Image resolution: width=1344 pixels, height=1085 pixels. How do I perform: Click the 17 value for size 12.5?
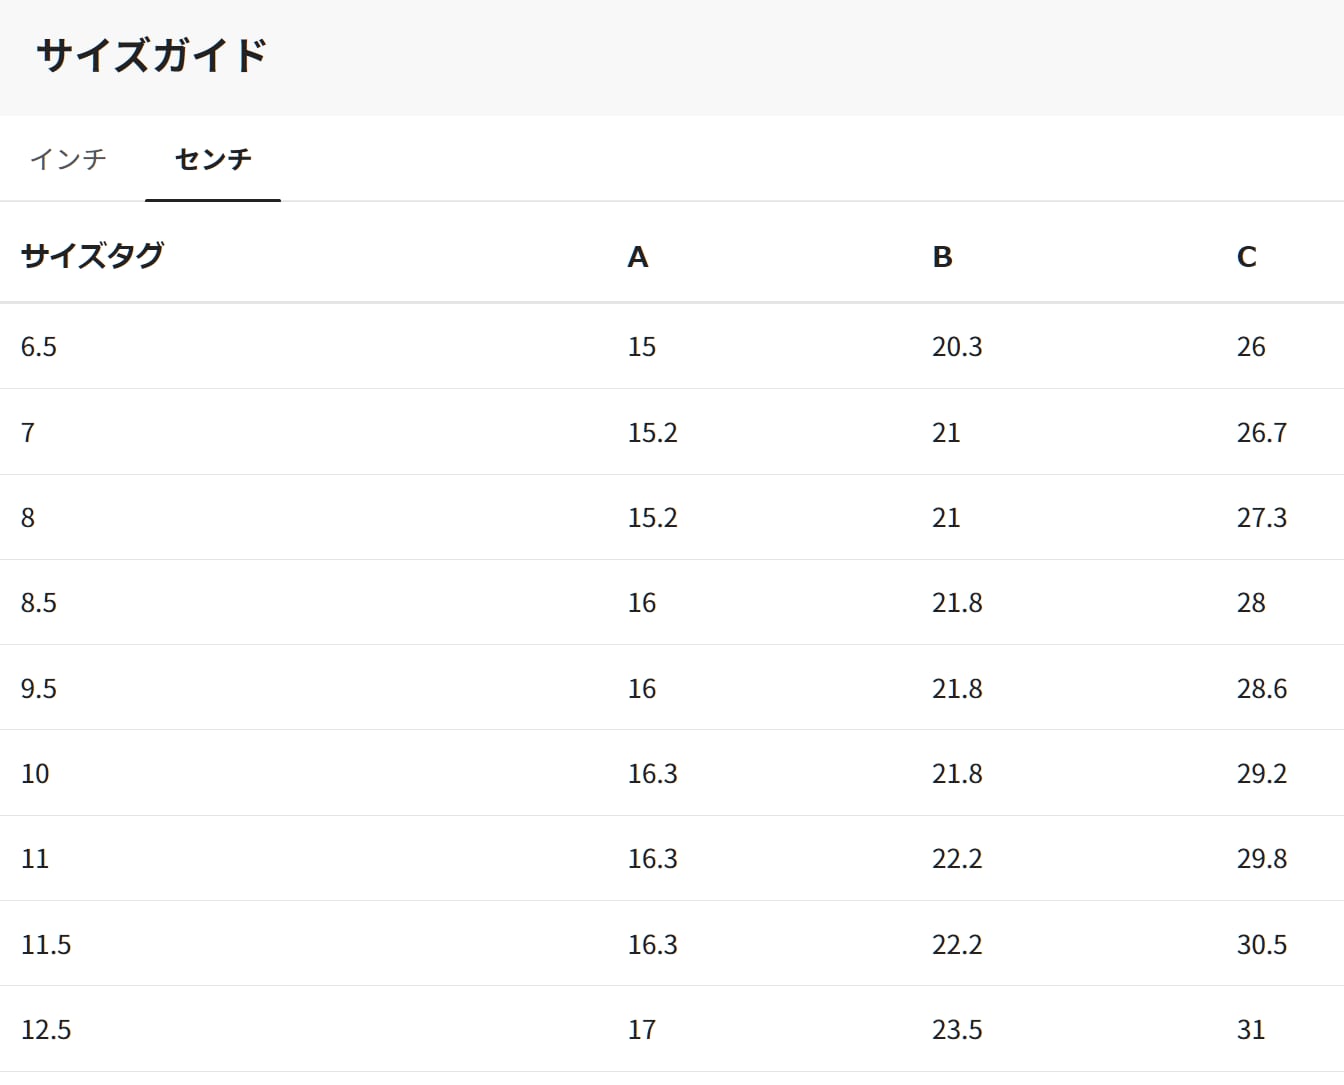tap(642, 1030)
